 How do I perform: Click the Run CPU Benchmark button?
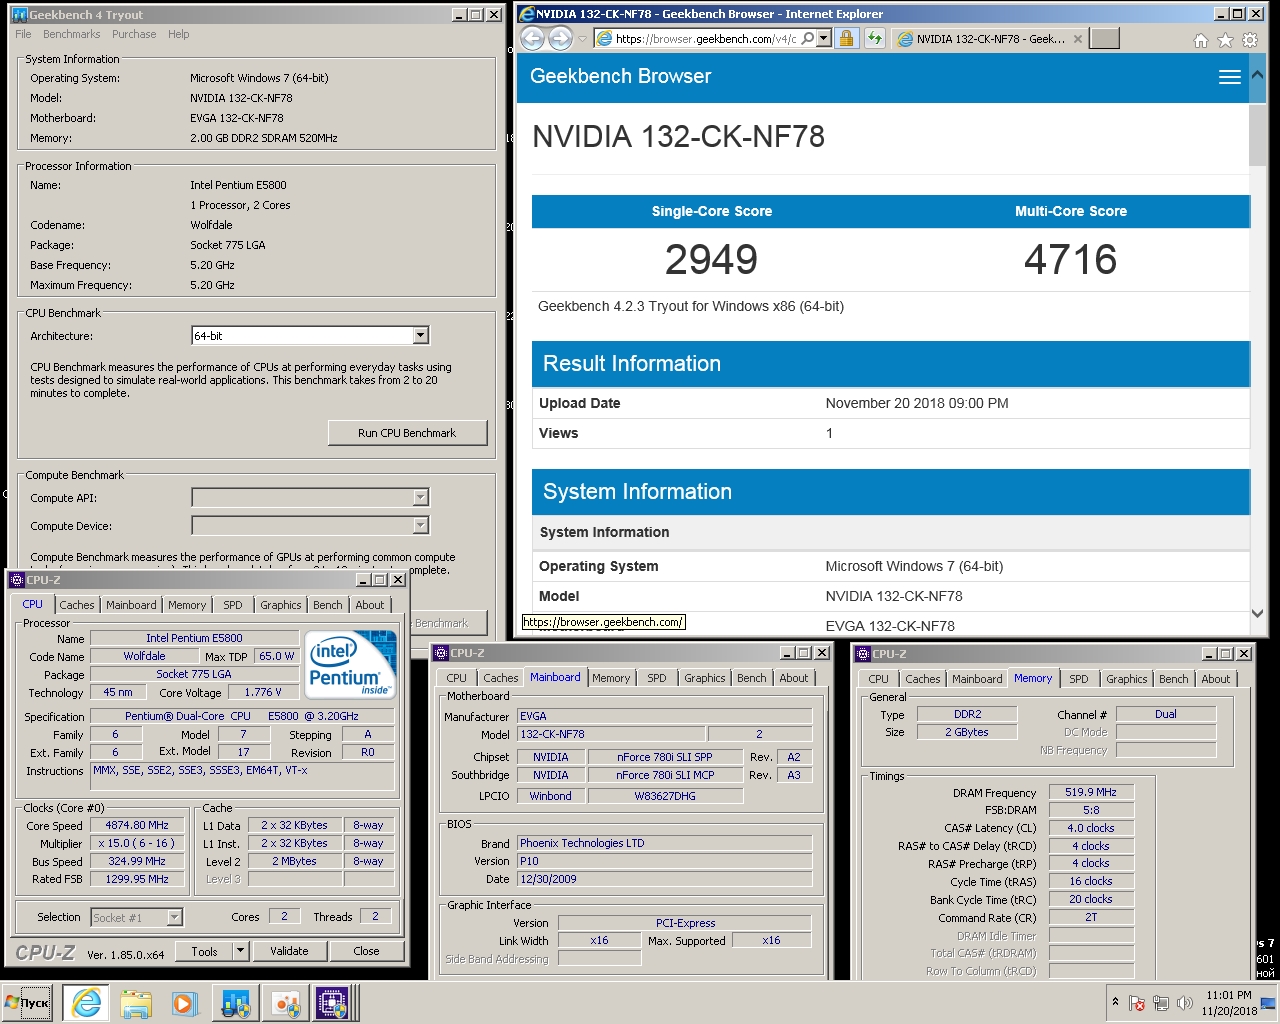pyautogui.click(x=407, y=433)
